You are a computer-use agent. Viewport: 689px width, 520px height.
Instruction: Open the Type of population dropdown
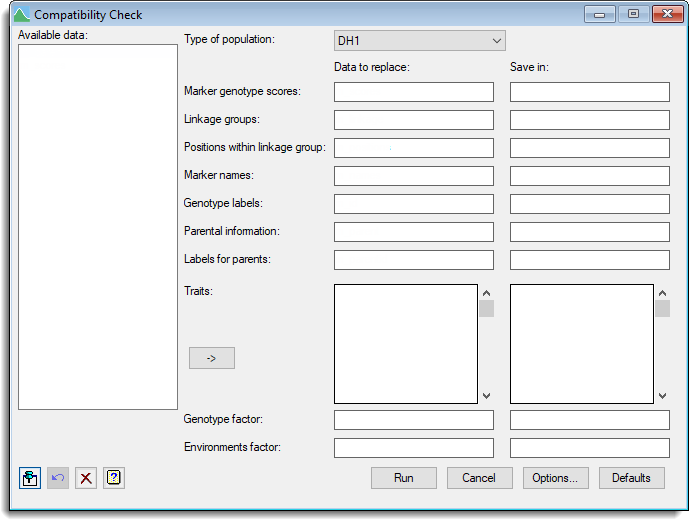pyautogui.click(x=419, y=40)
